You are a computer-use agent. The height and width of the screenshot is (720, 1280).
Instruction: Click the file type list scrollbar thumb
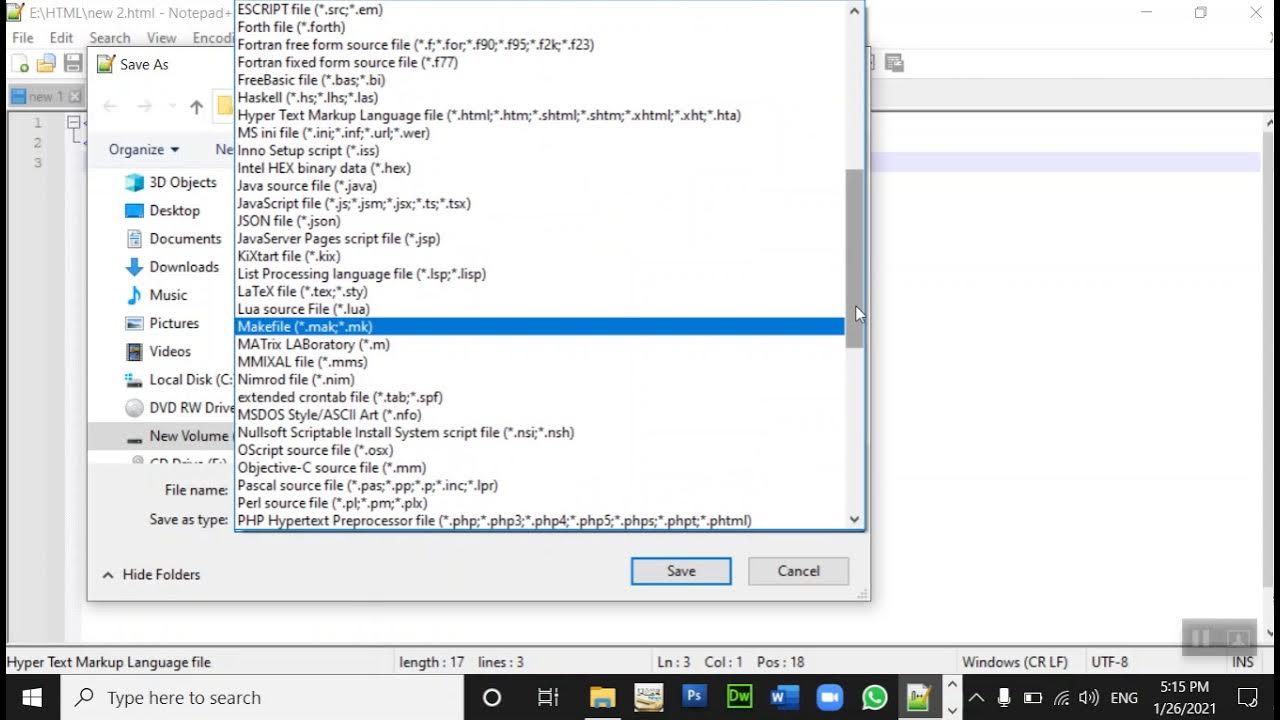(x=854, y=258)
